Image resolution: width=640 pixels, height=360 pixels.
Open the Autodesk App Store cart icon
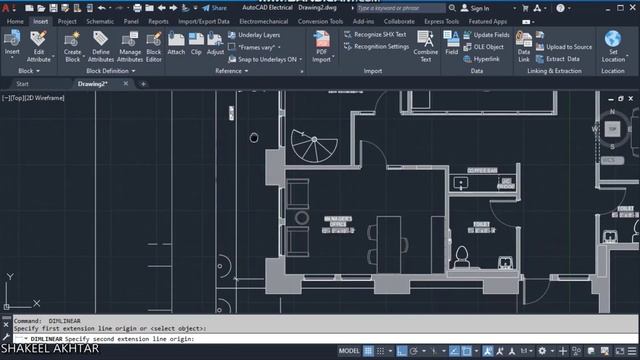[525, 8]
